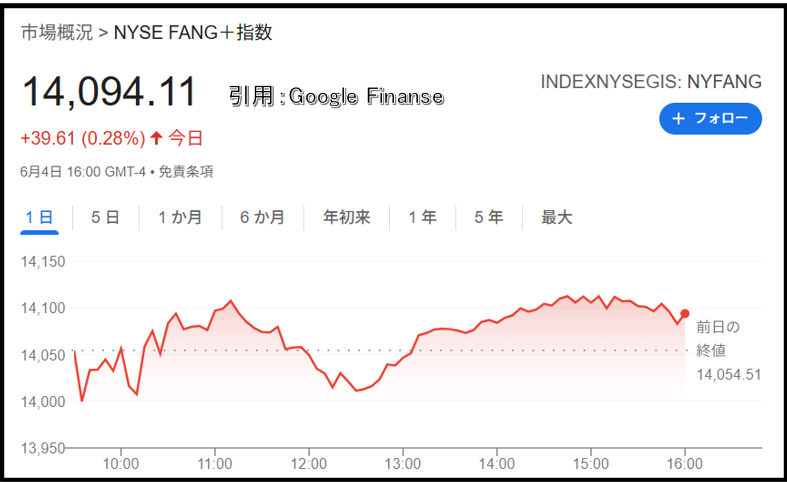Image resolution: width=787 pixels, height=482 pixels.
Task: Switch to the 5日 chart tab
Action: (x=105, y=217)
